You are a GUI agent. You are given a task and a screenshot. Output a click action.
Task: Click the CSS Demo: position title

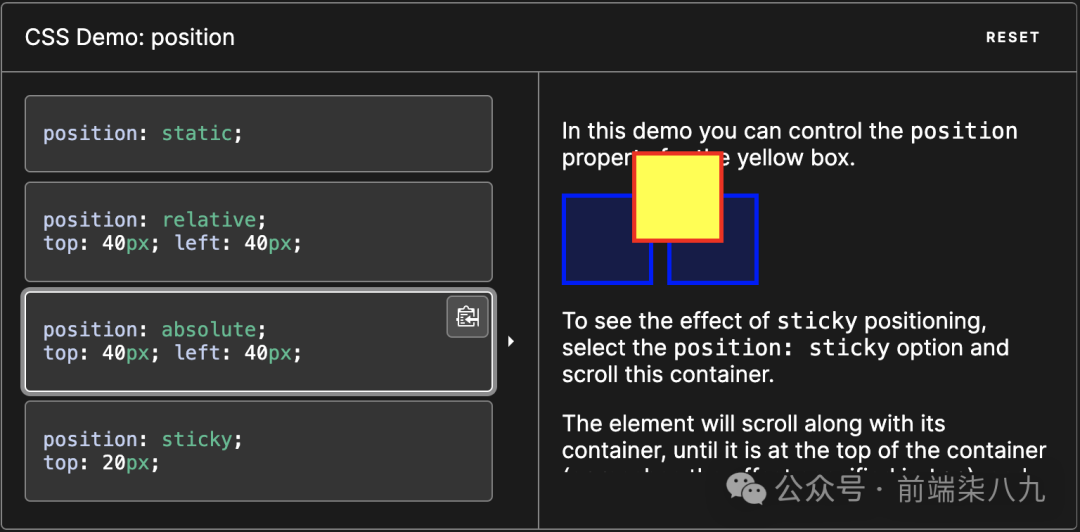tap(129, 37)
